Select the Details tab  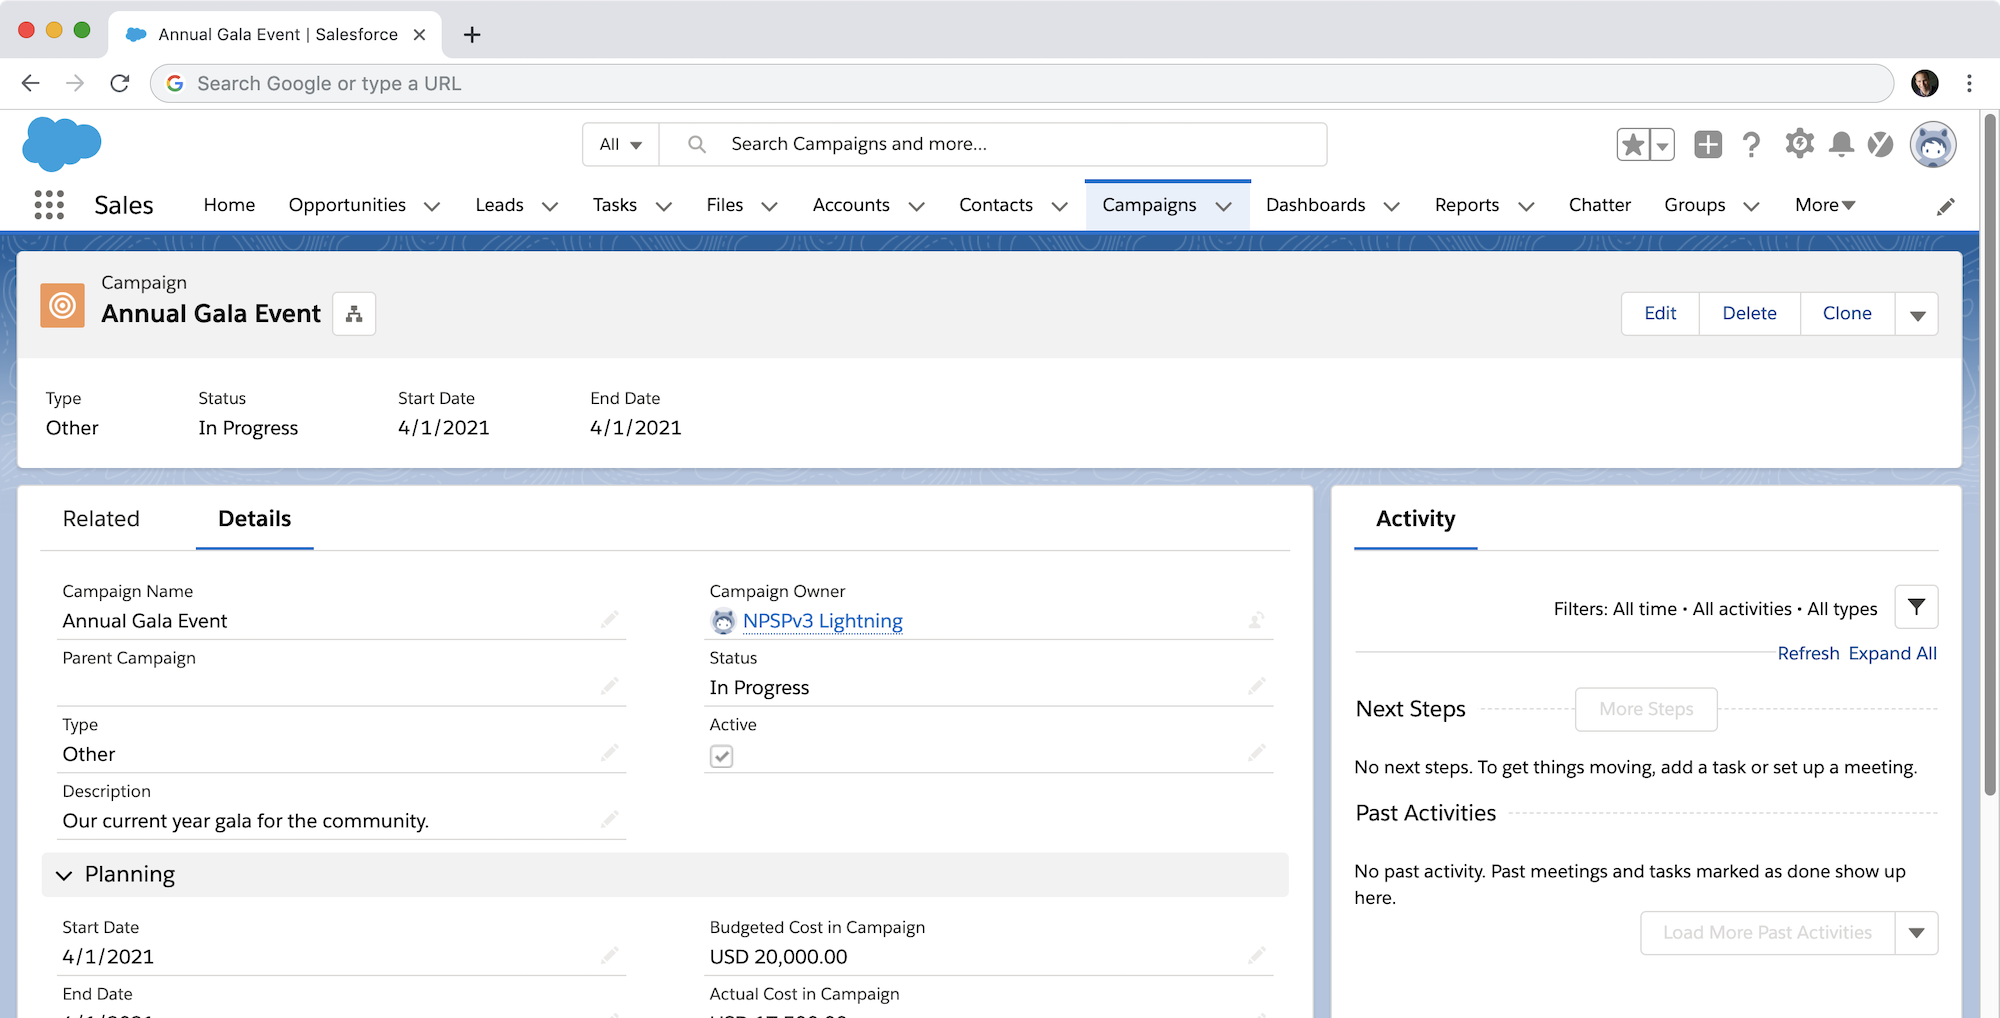[254, 518]
